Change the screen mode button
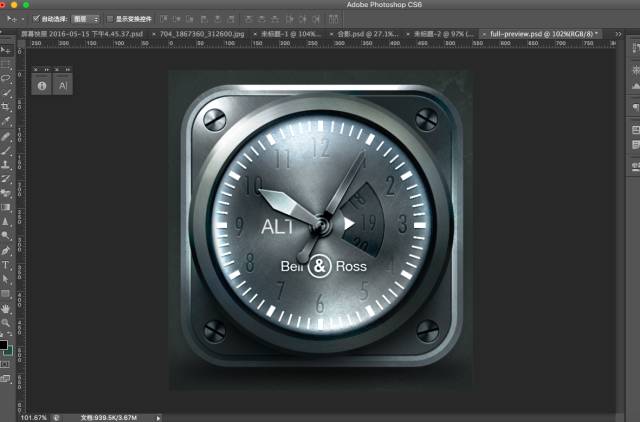The image size is (640, 422). [5, 379]
